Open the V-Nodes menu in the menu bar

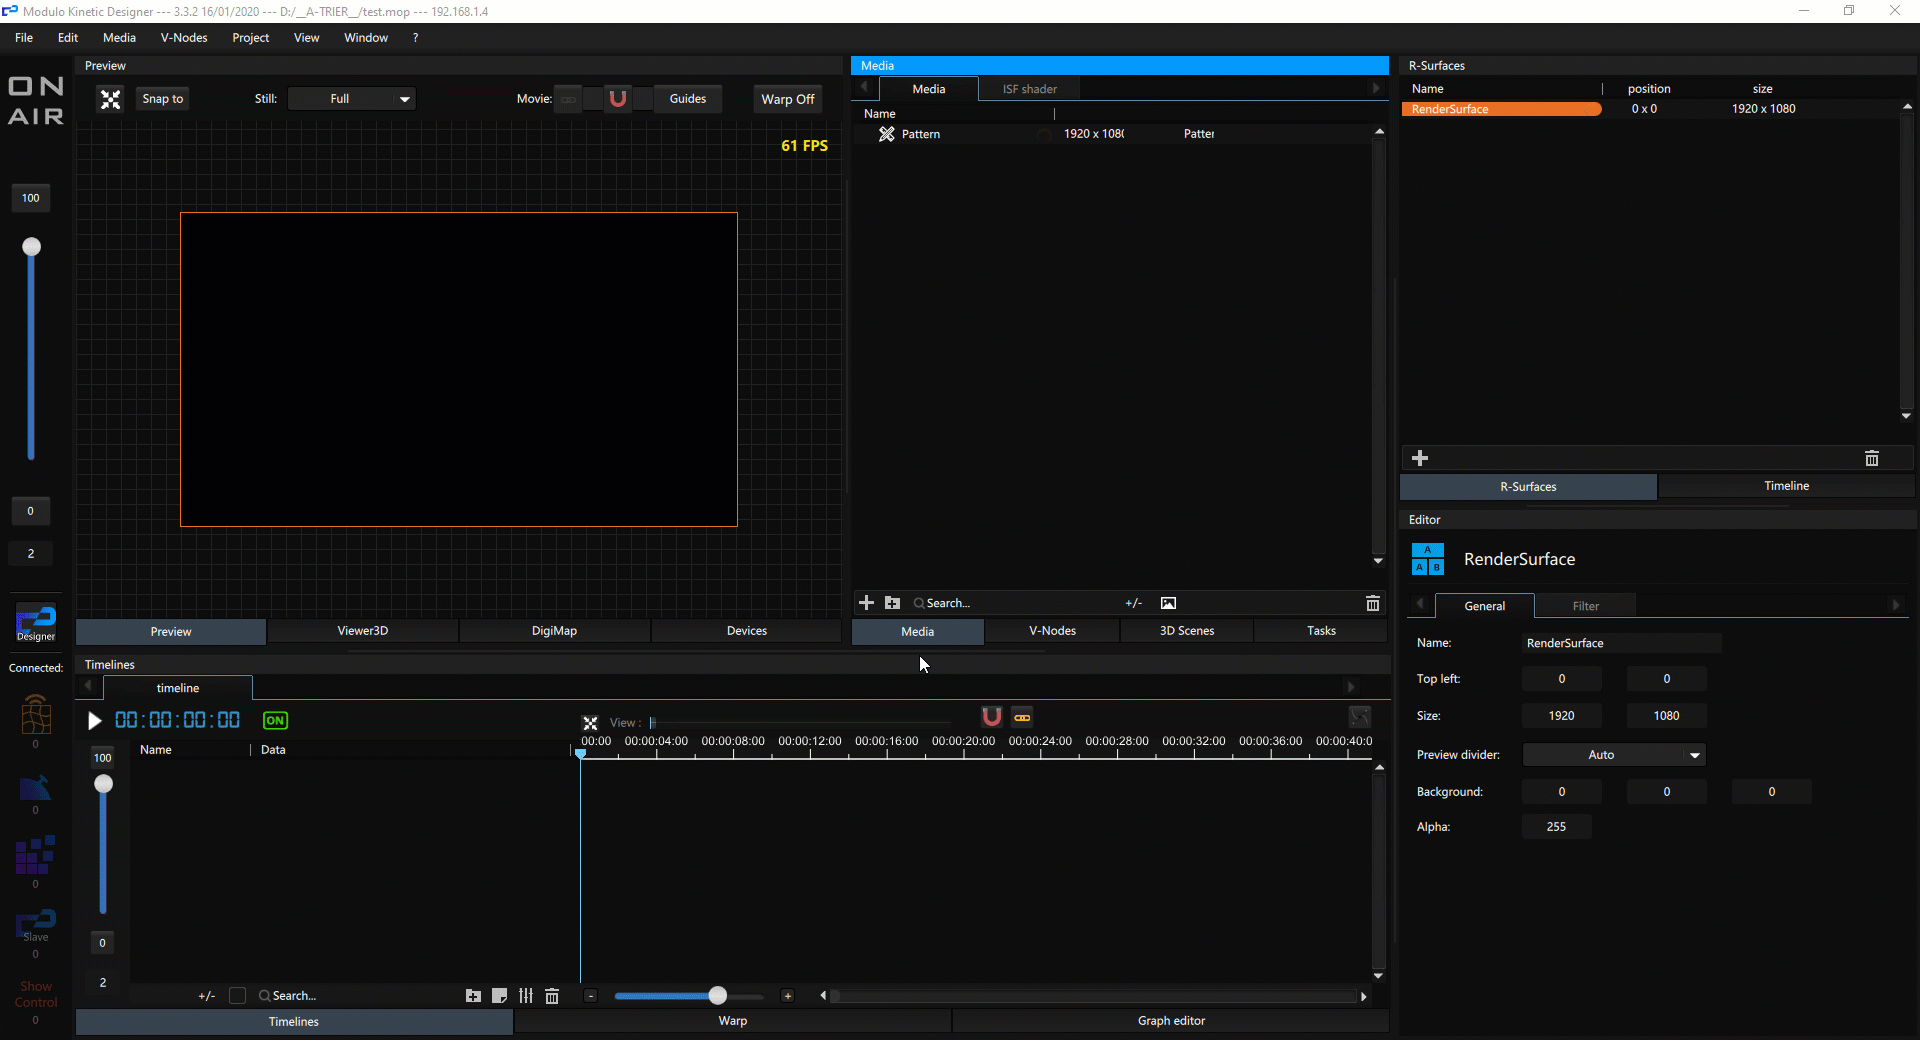pos(184,38)
